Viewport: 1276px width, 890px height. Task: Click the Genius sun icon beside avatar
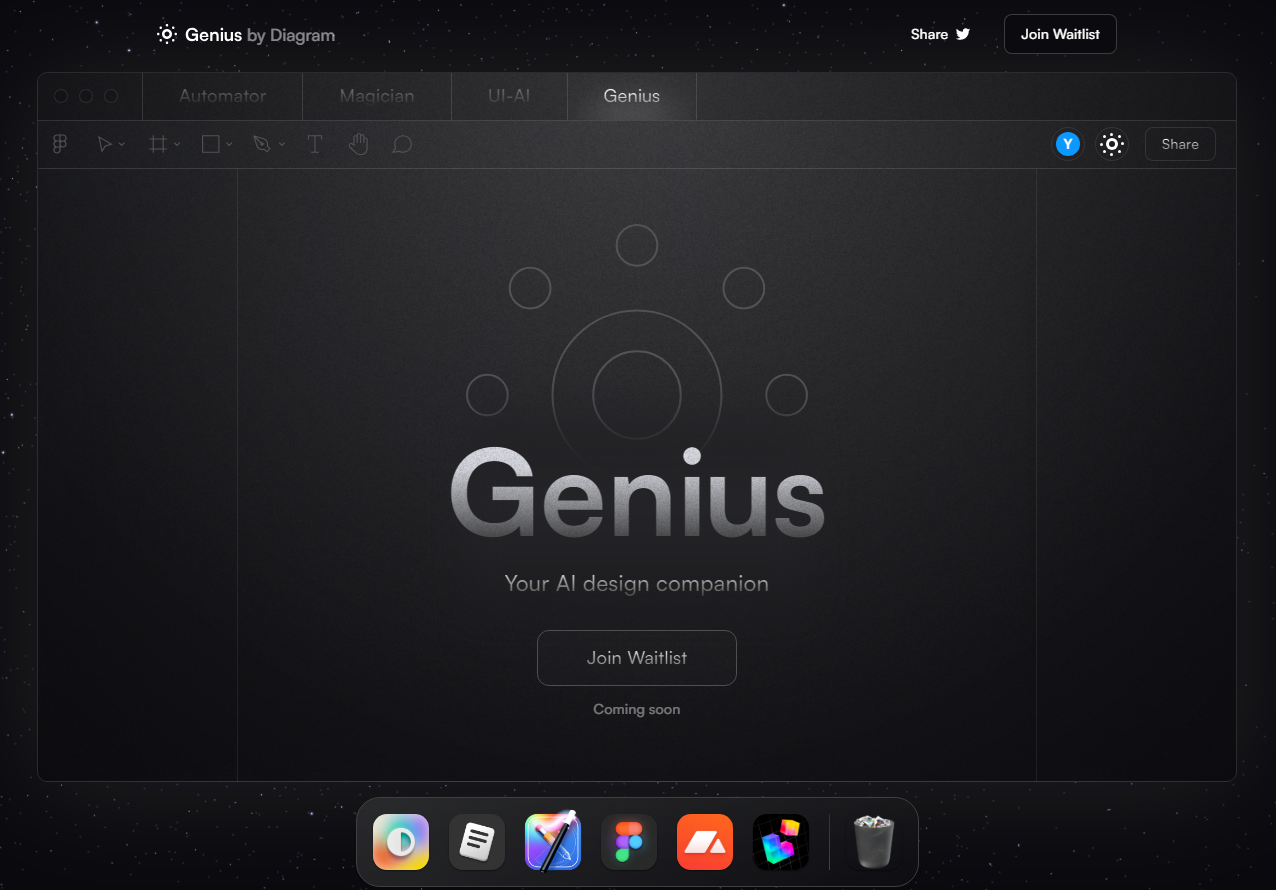pyautogui.click(x=1111, y=144)
